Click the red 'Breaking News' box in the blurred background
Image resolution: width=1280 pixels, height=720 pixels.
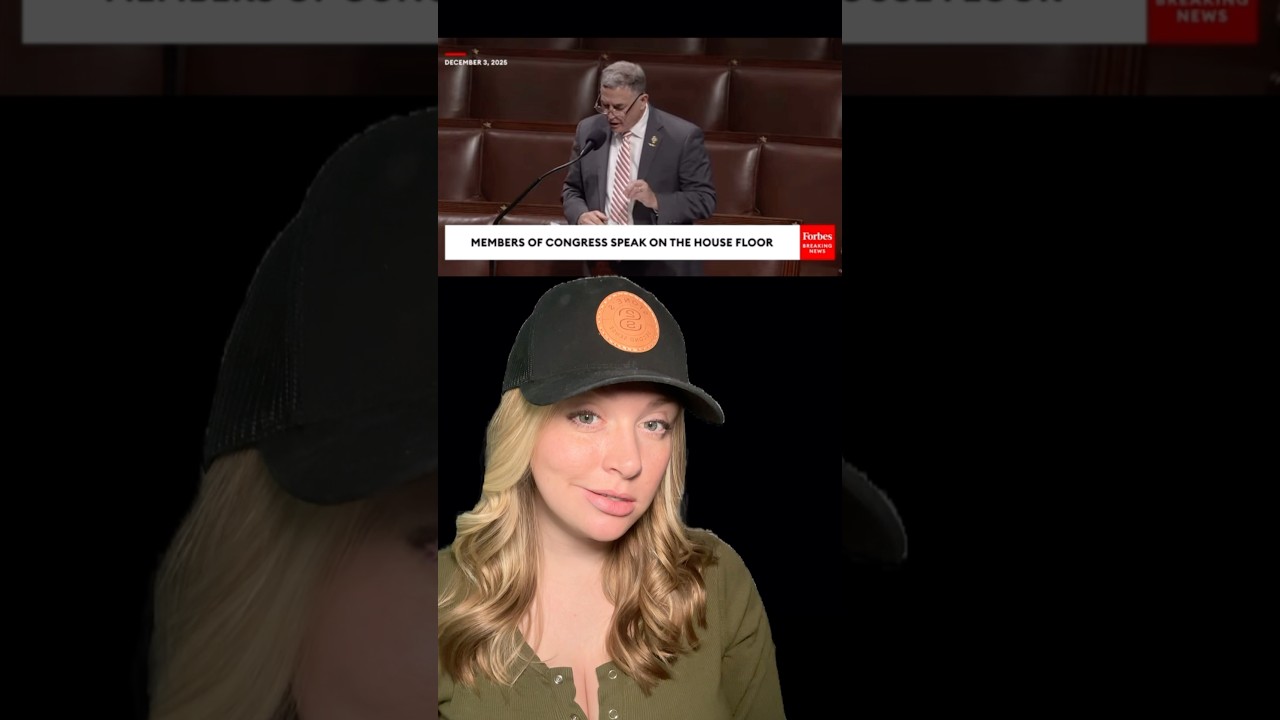point(1203,21)
